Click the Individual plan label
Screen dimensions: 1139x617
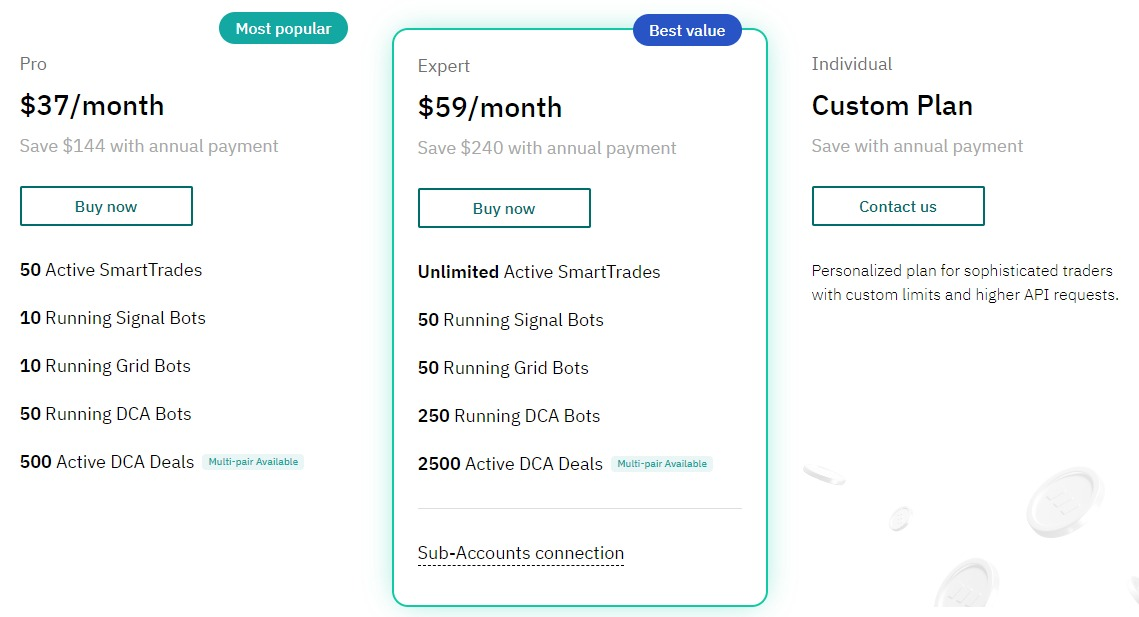[852, 64]
